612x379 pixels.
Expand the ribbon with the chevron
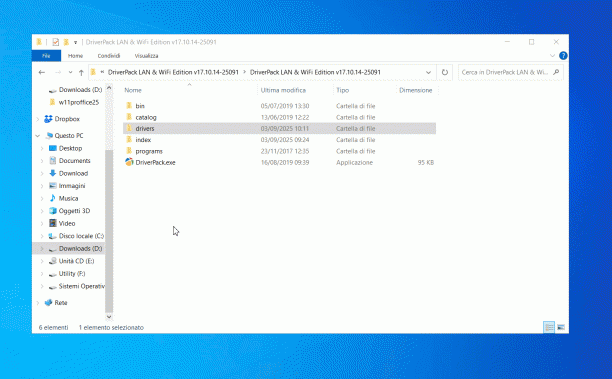pyautogui.click(x=552, y=56)
